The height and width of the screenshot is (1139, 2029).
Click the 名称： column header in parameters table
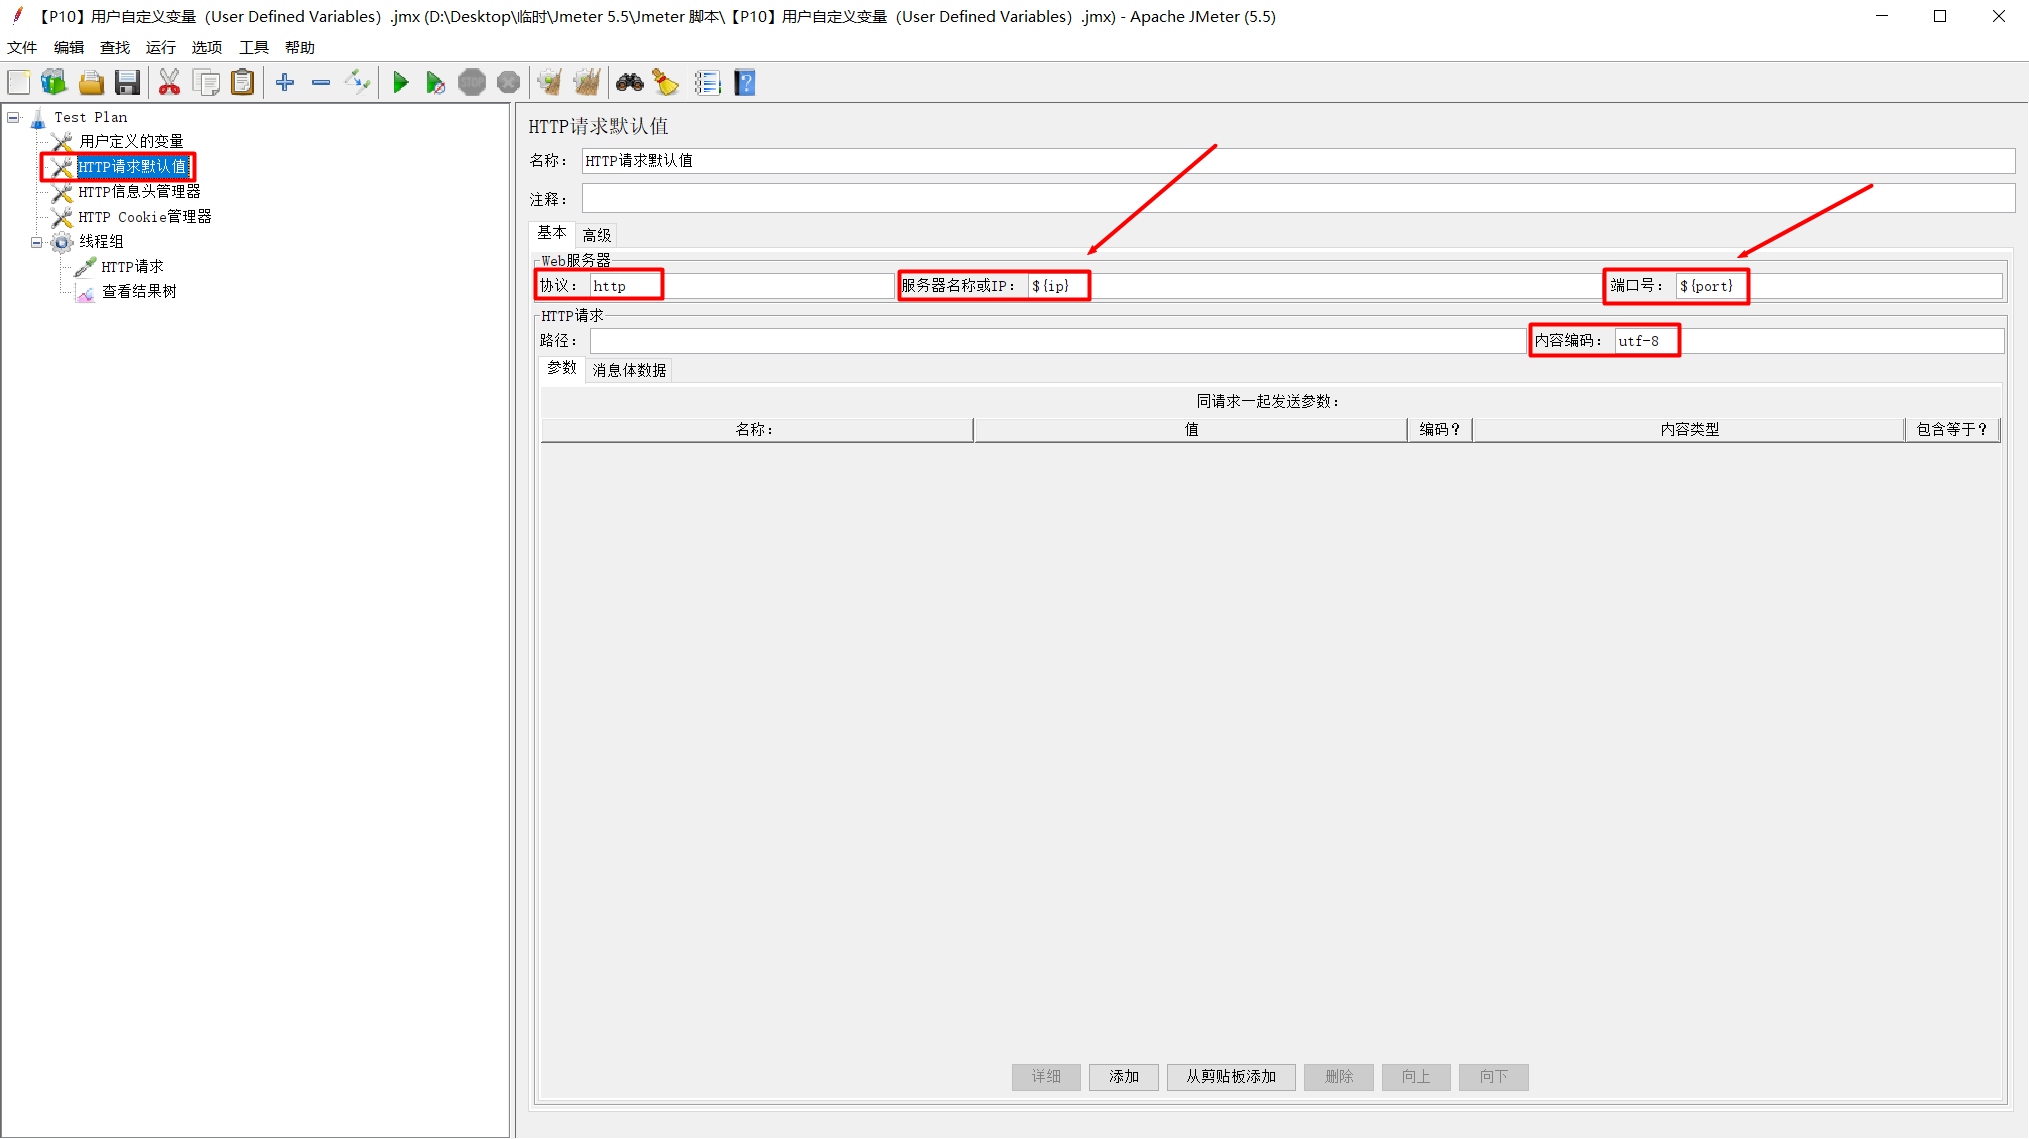(756, 430)
